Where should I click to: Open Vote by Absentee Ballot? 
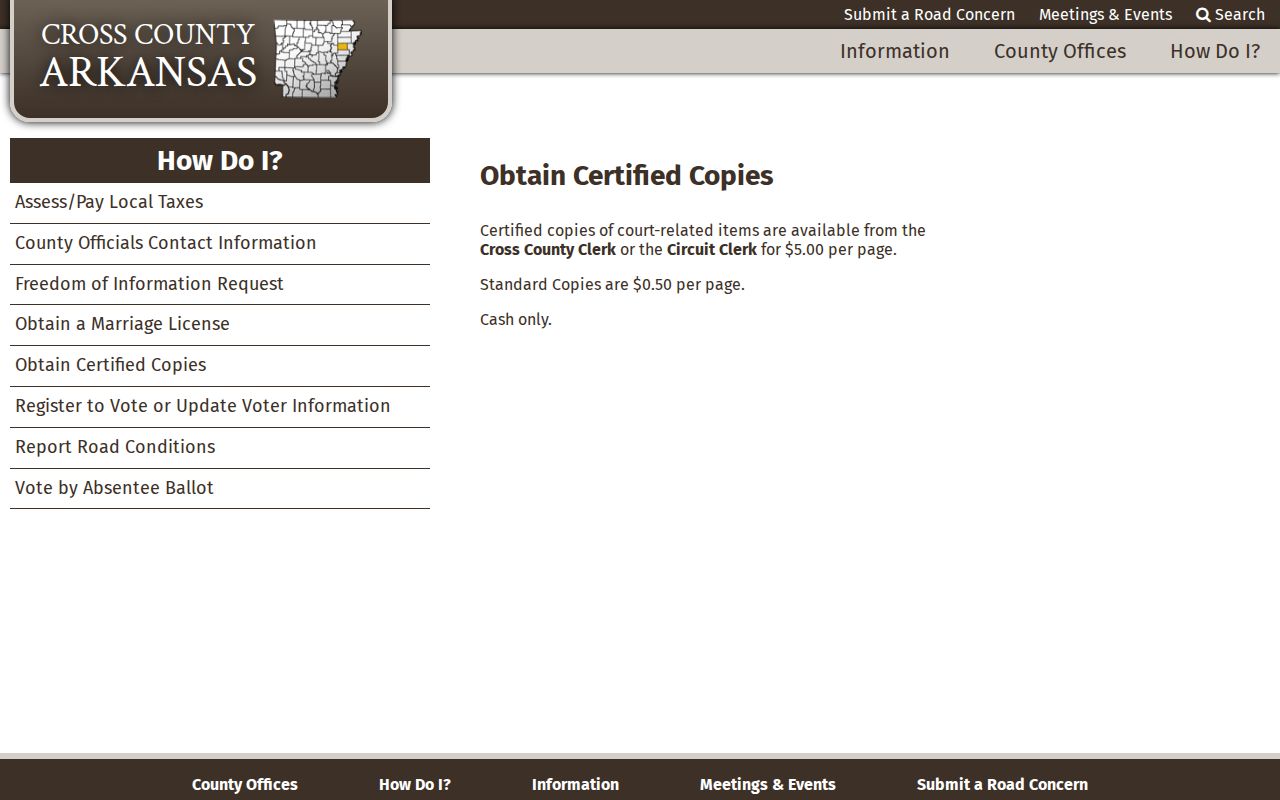220,488
